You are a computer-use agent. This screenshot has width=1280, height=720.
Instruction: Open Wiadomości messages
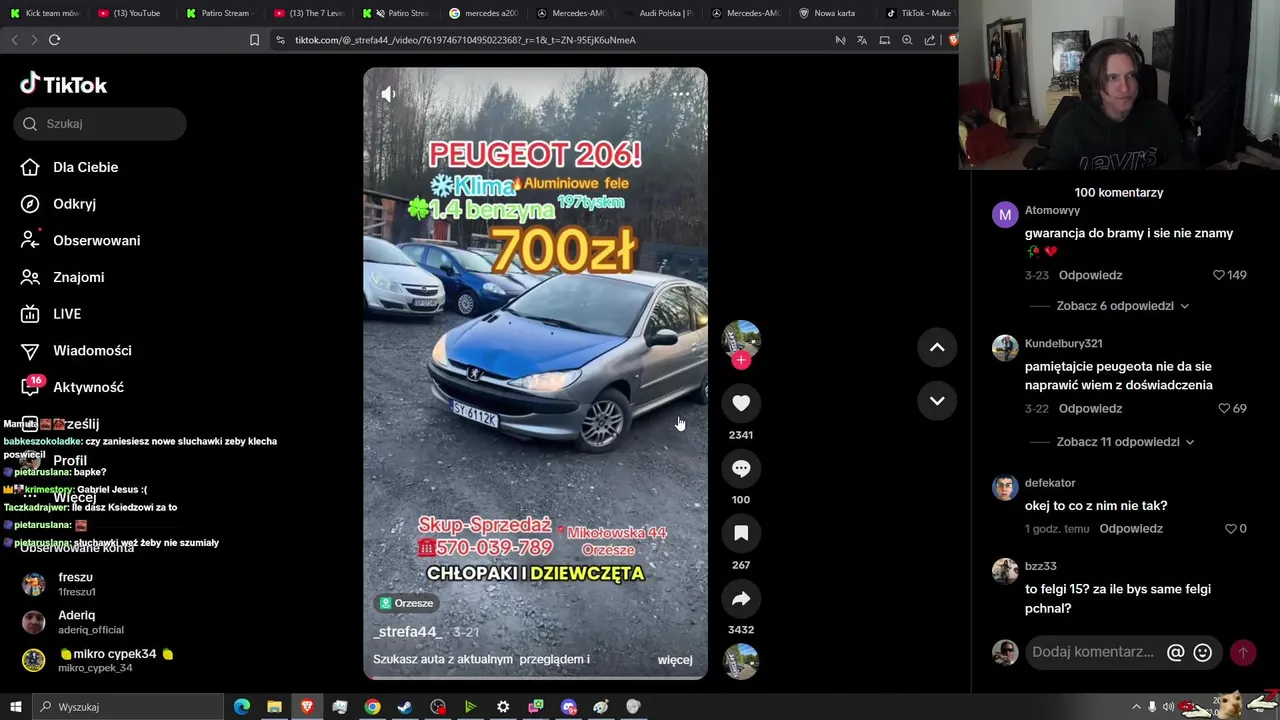76,351
